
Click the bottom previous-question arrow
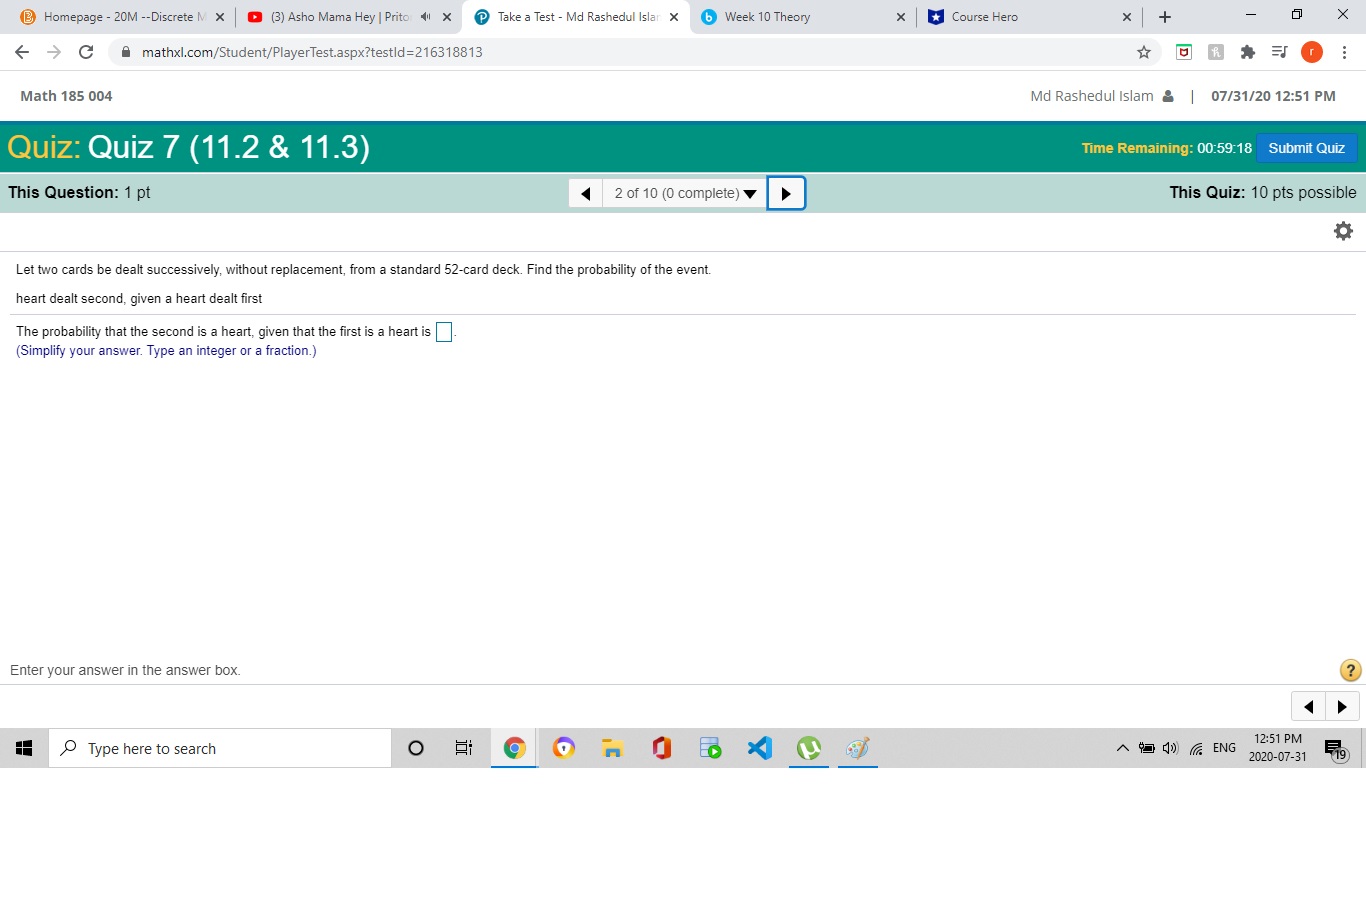(1308, 706)
